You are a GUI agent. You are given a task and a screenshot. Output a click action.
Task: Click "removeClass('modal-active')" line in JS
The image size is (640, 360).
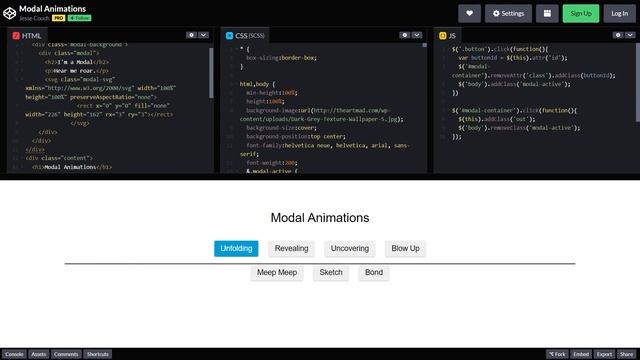(x=519, y=128)
